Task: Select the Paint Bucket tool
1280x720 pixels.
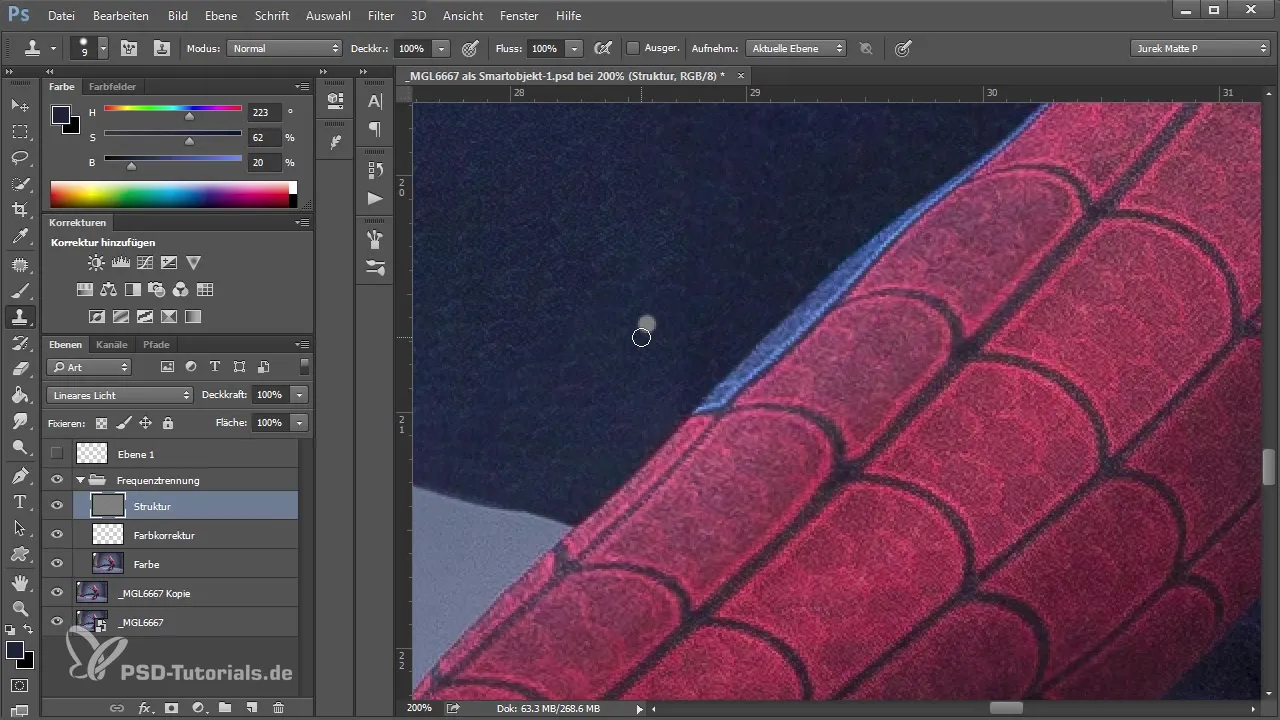Action: (x=19, y=395)
